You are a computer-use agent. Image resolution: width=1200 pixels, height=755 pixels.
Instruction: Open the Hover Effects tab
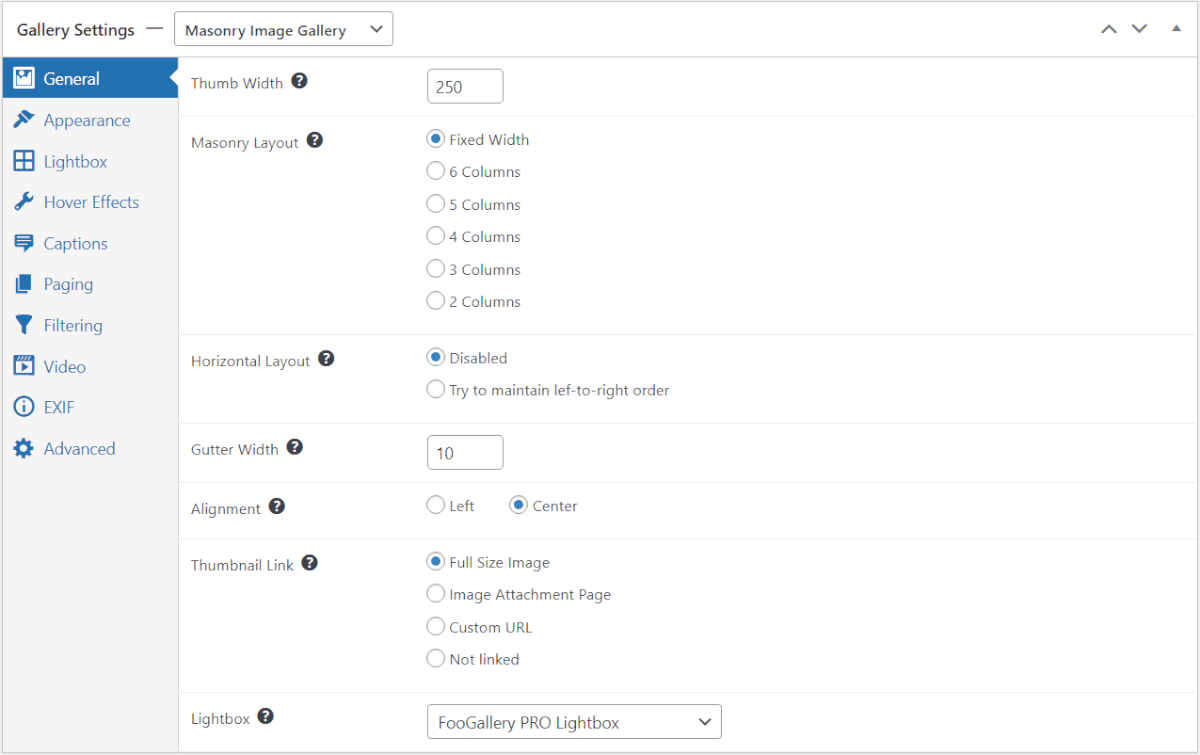[90, 202]
